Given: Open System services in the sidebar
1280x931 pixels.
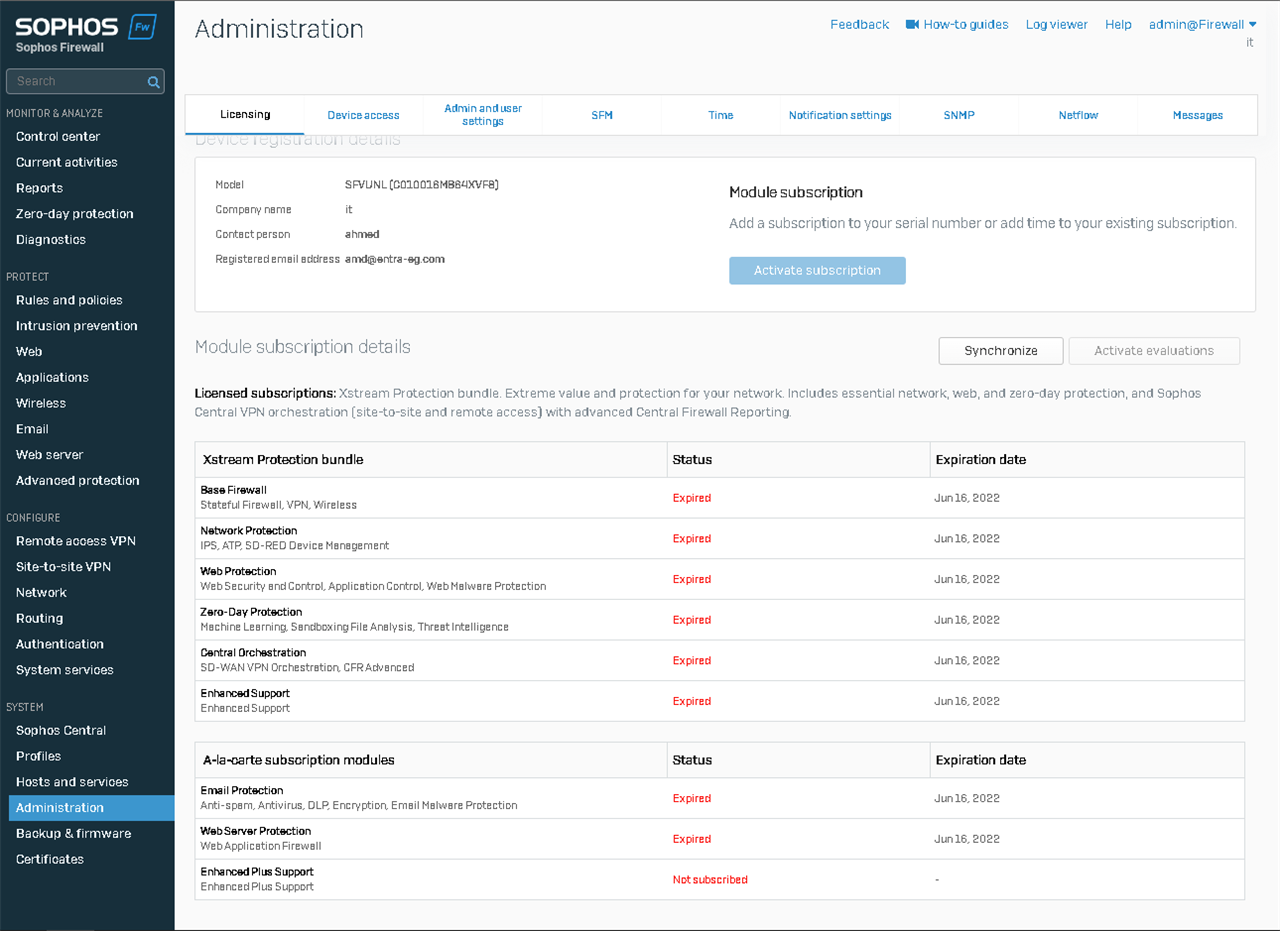Looking at the screenshot, I should tap(65, 670).
